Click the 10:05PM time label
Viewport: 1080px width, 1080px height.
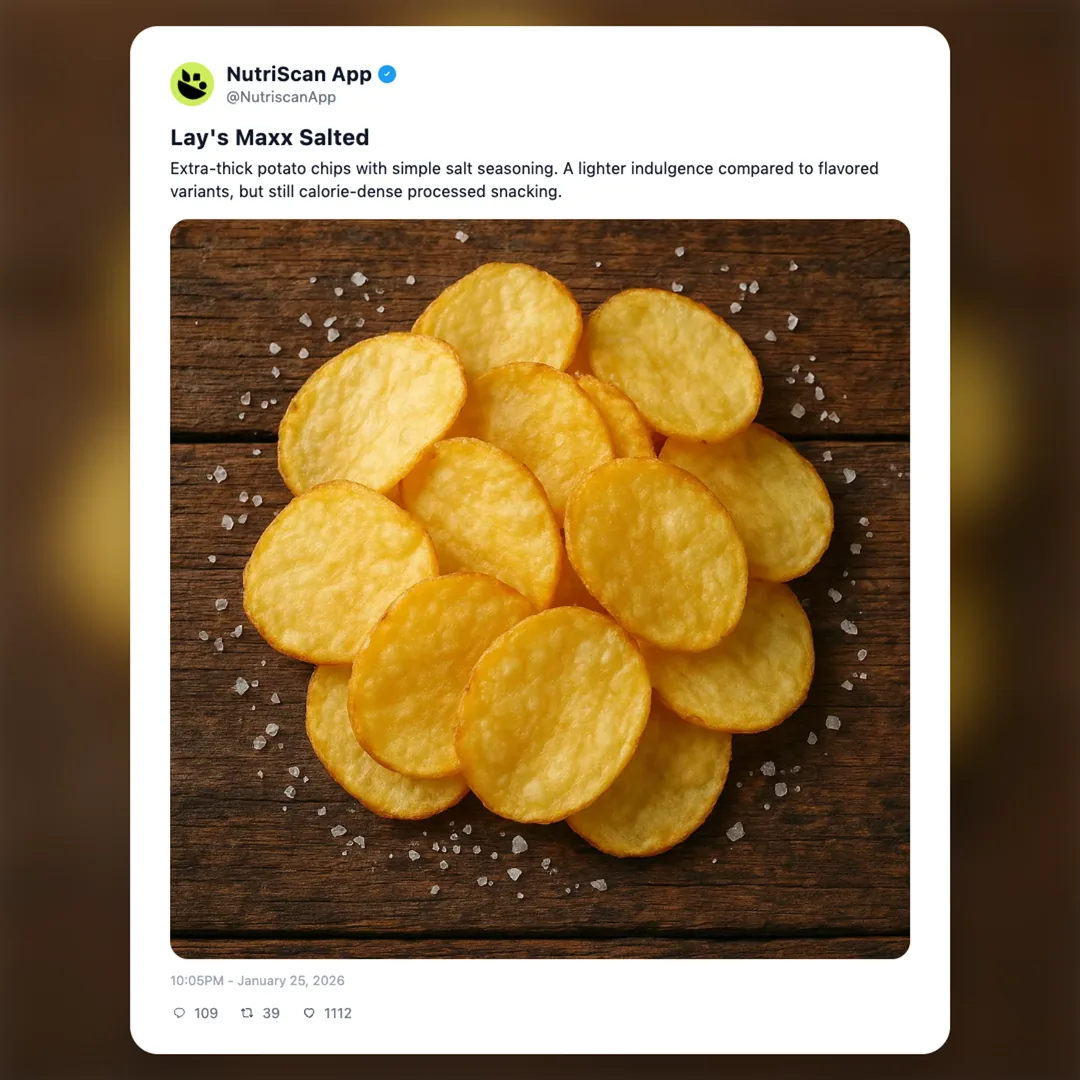(199, 980)
